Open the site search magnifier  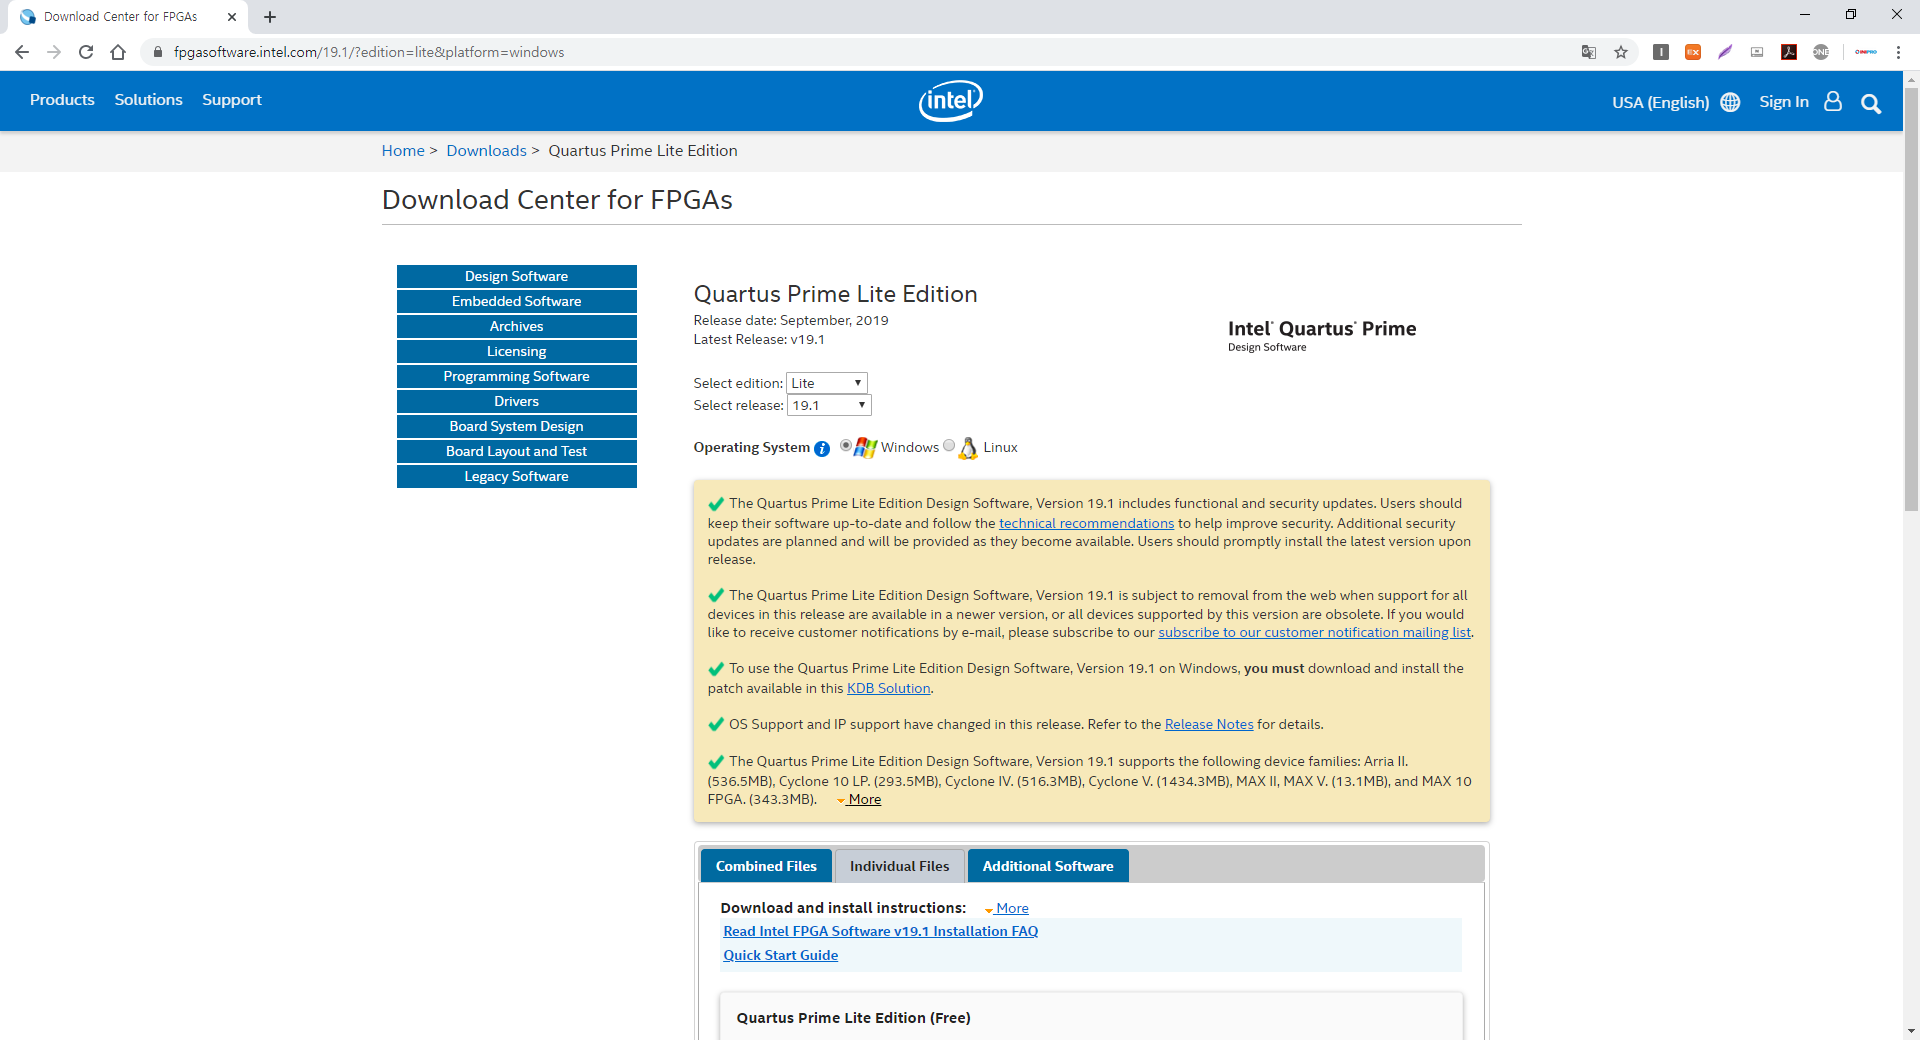coord(1871,103)
